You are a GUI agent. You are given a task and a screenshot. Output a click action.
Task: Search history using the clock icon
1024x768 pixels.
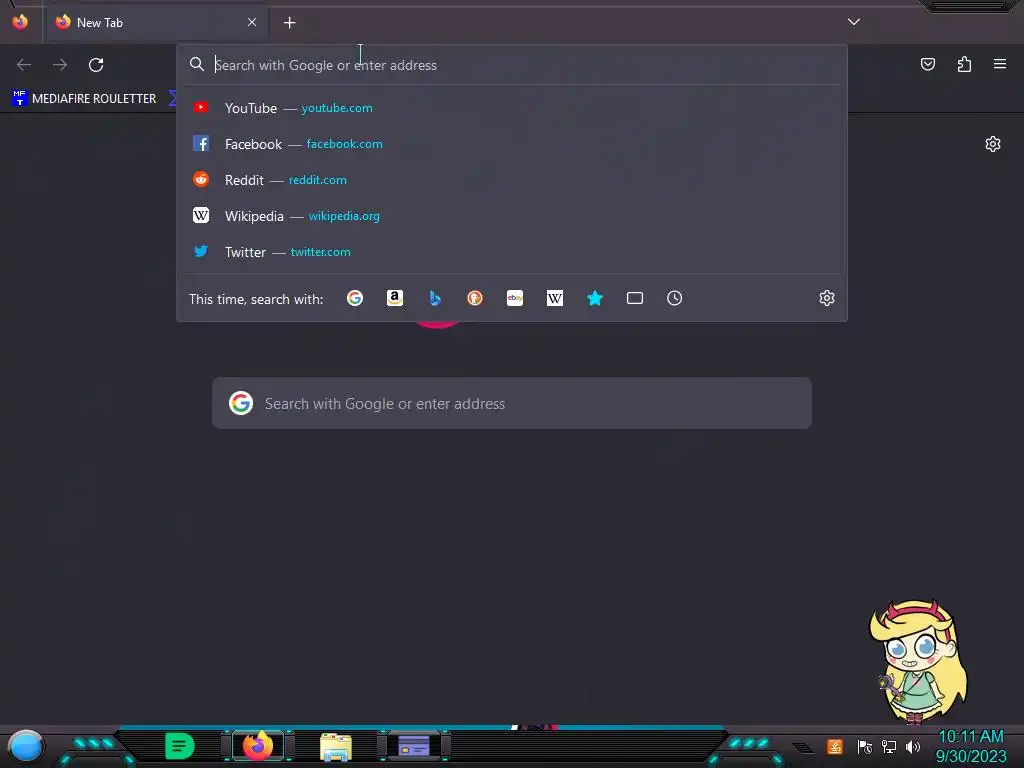click(675, 298)
